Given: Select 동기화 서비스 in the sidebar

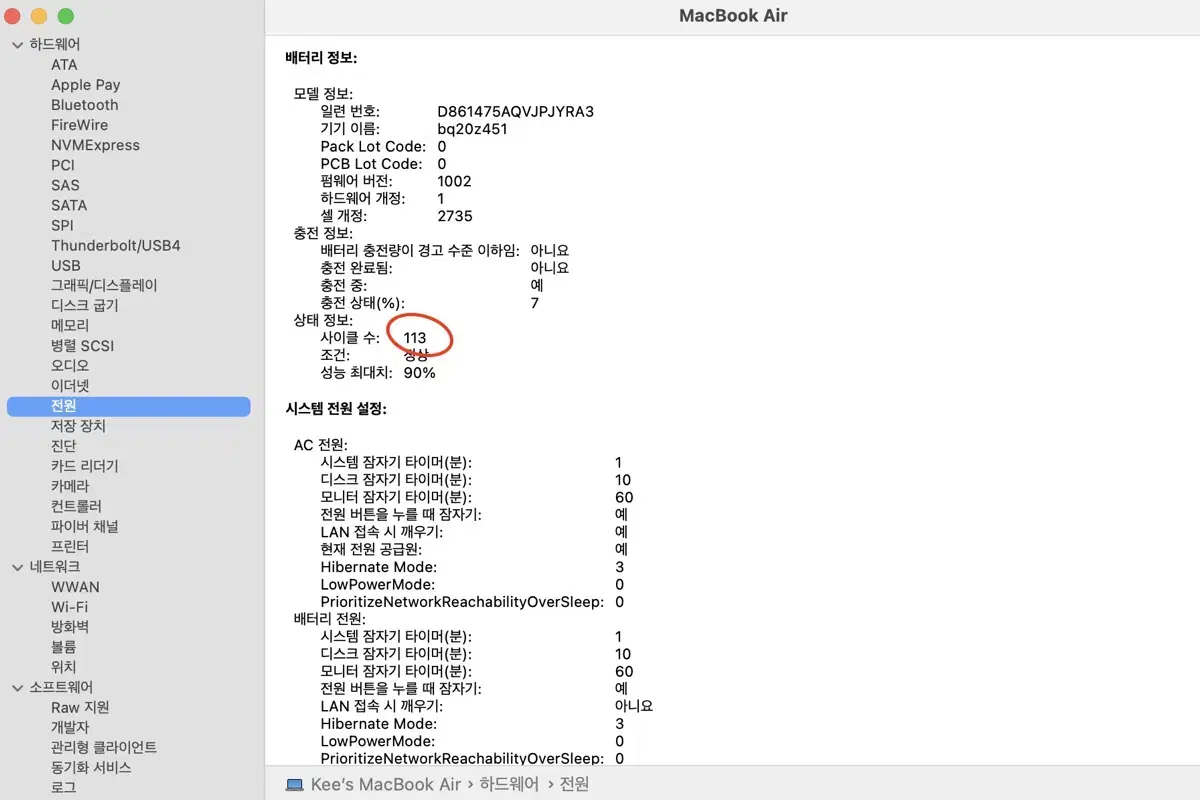Looking at the screenshot, I should tap(91, 767).
